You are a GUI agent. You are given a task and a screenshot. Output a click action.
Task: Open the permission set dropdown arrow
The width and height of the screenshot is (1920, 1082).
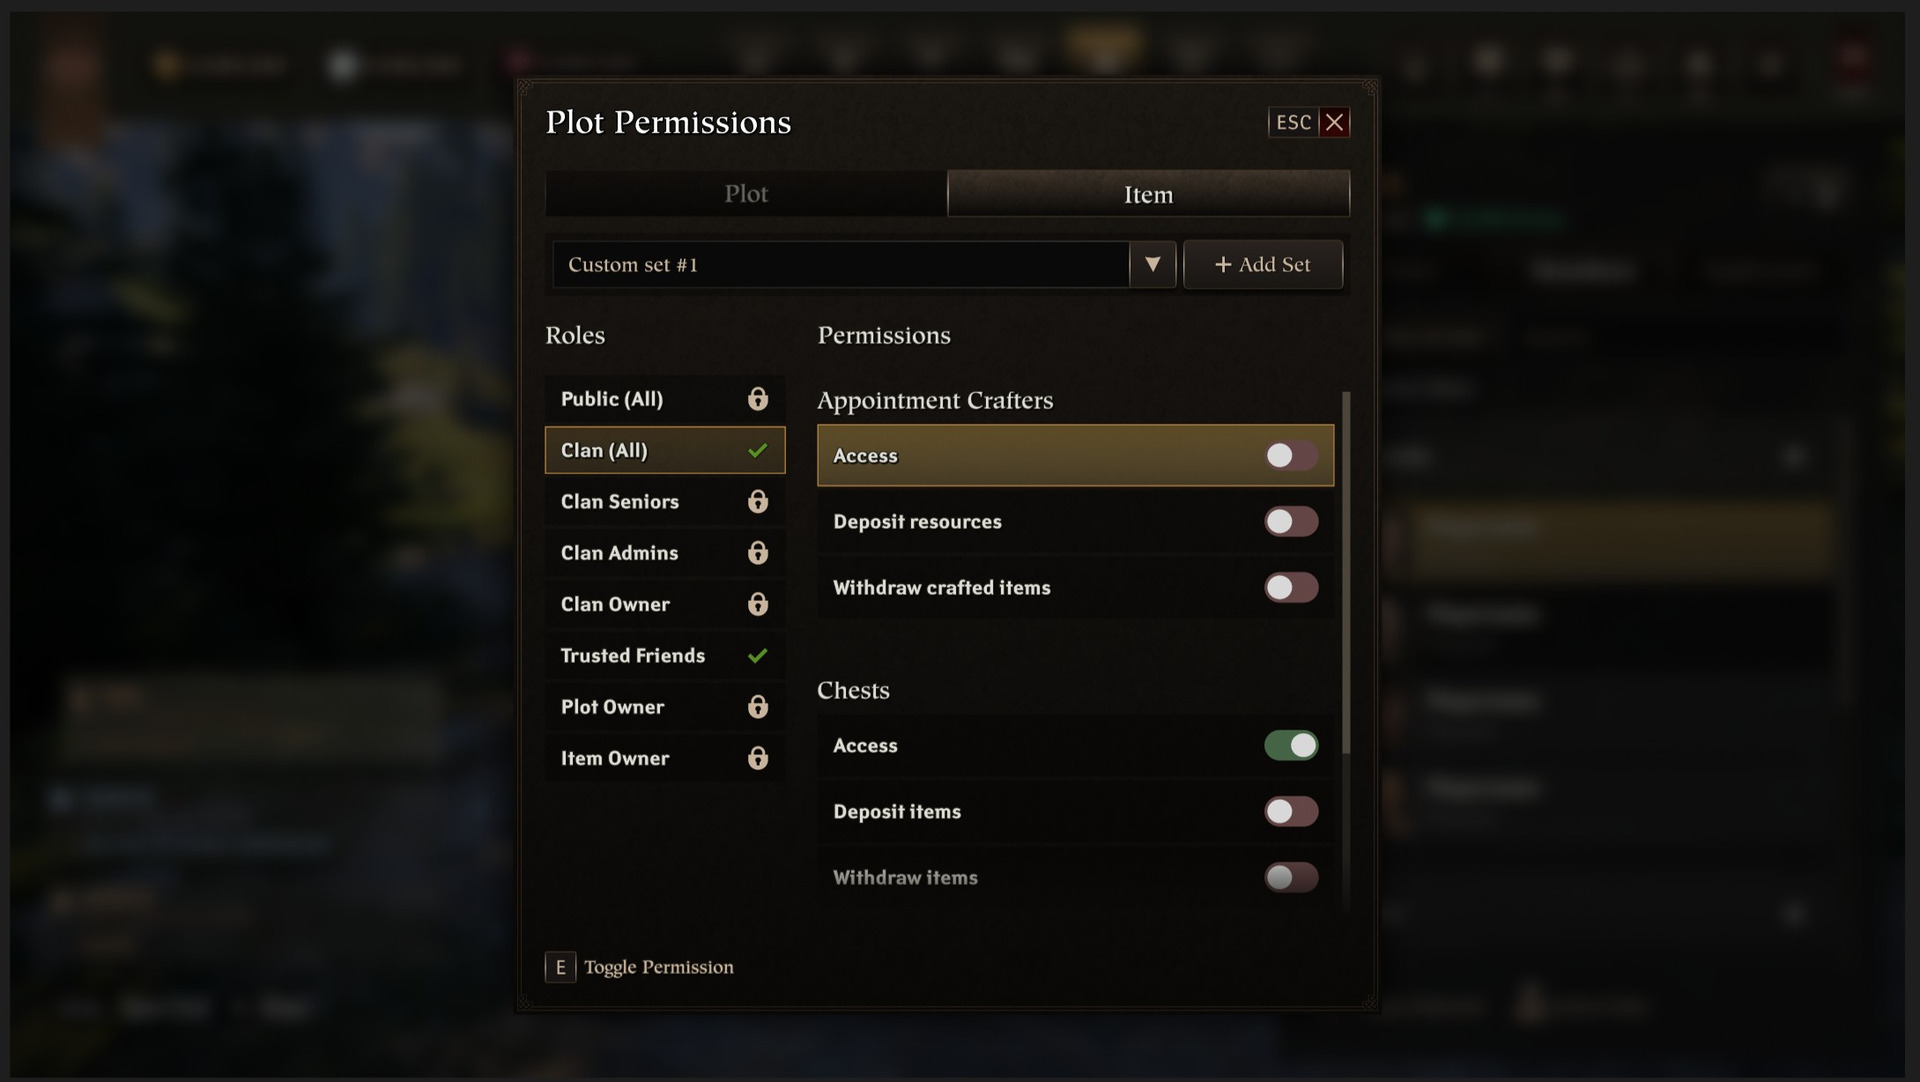click(x=1153, y=265)
